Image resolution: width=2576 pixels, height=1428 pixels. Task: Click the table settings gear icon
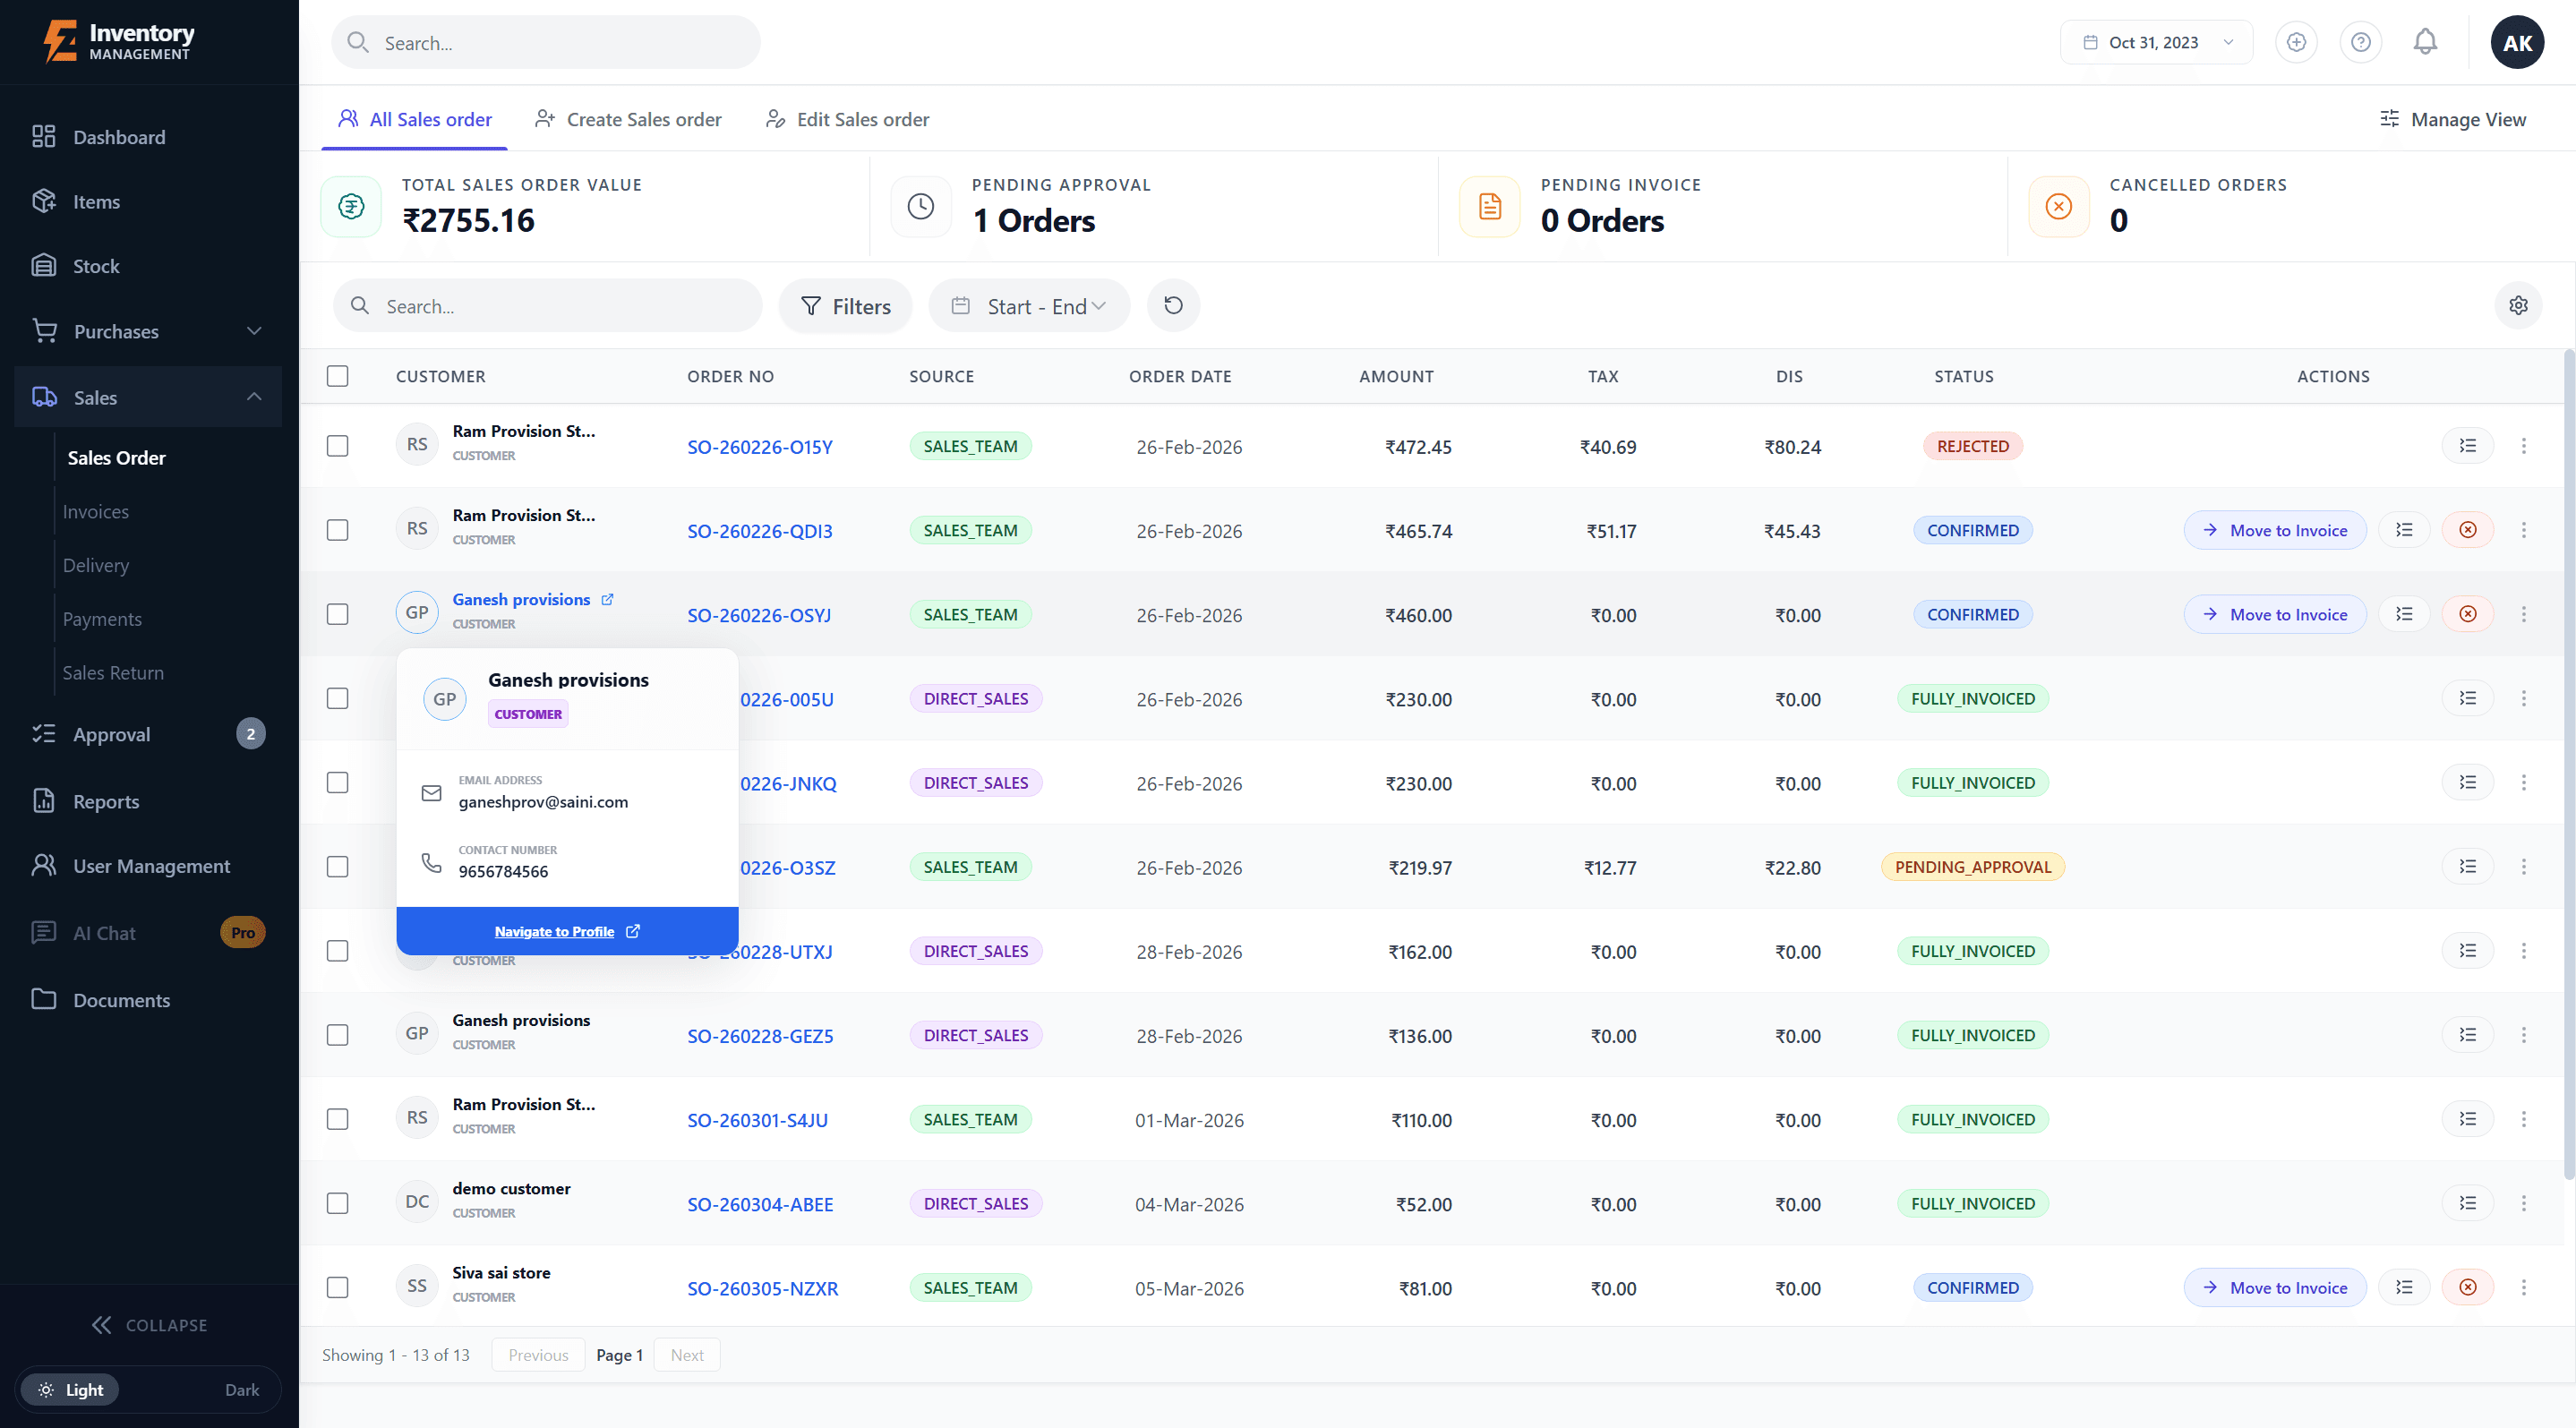pyautogui.click(x=2518, y=305)
